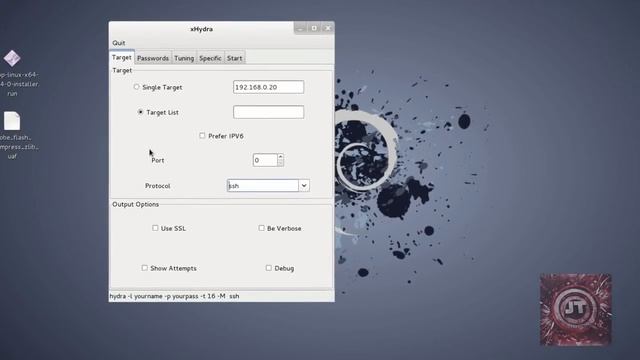Open the Specific tab
Image resolution: width=640 pixels, height=360 pixels.
210,58
